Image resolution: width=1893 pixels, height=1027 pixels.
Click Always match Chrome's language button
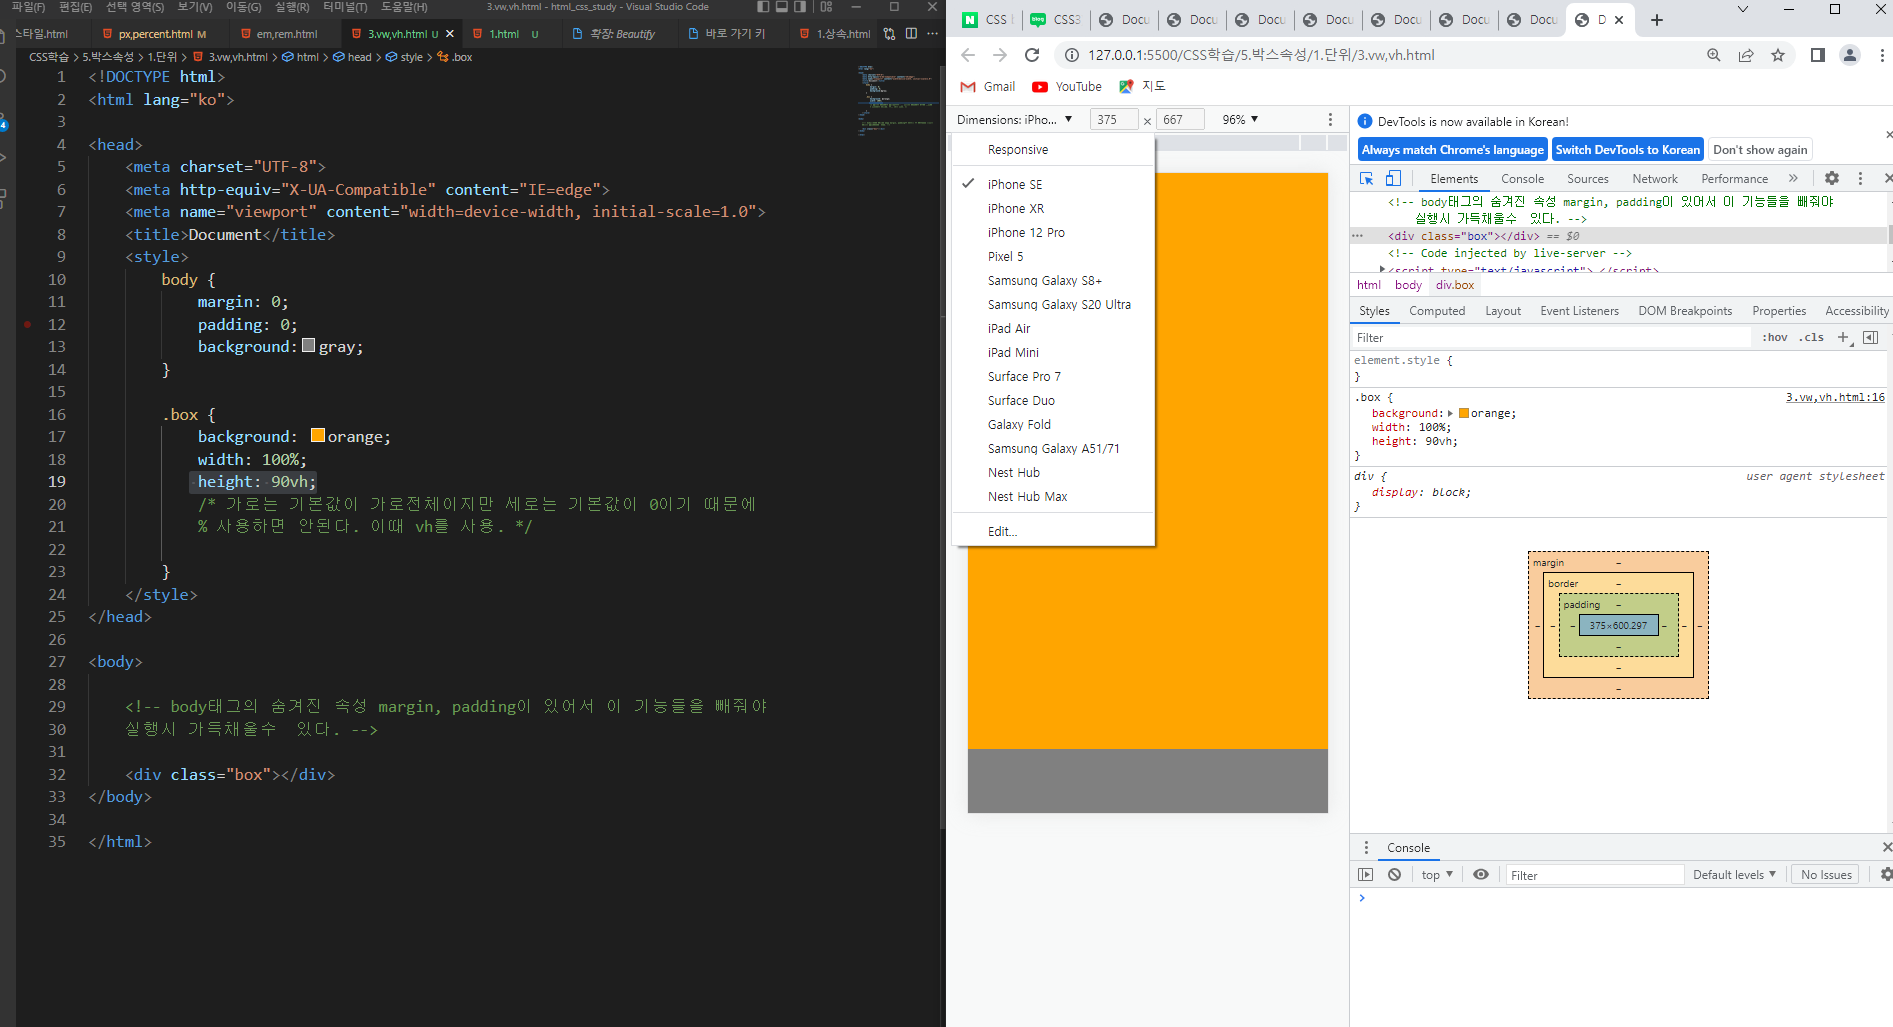click(x=1452, y=150)
